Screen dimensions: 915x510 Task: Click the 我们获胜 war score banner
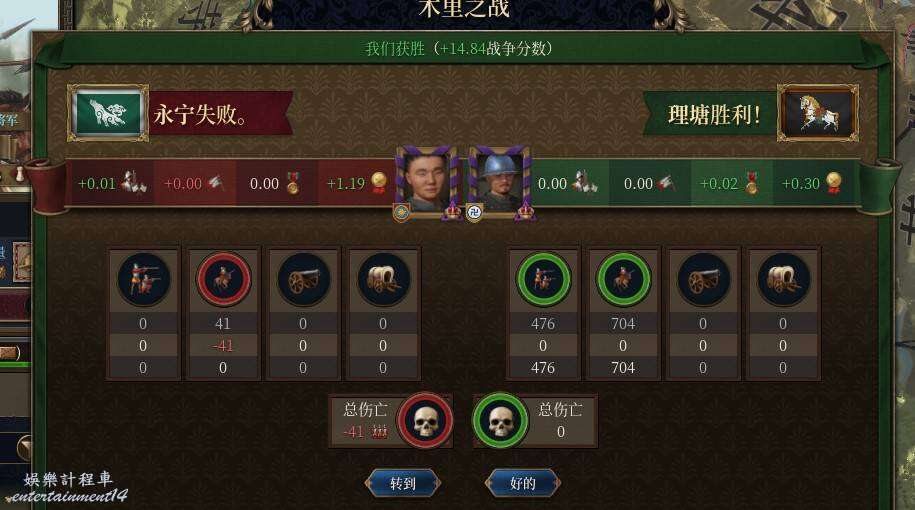click(459, 48)
